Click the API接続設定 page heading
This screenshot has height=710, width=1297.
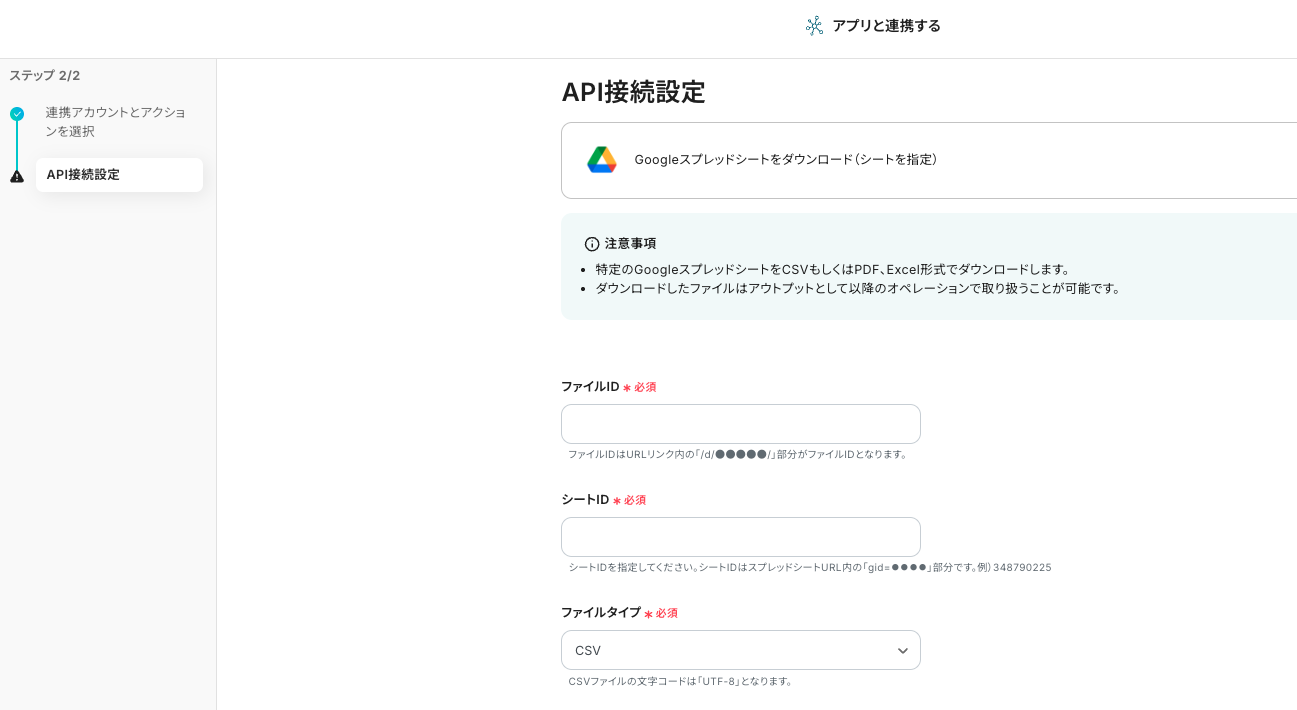633,92
